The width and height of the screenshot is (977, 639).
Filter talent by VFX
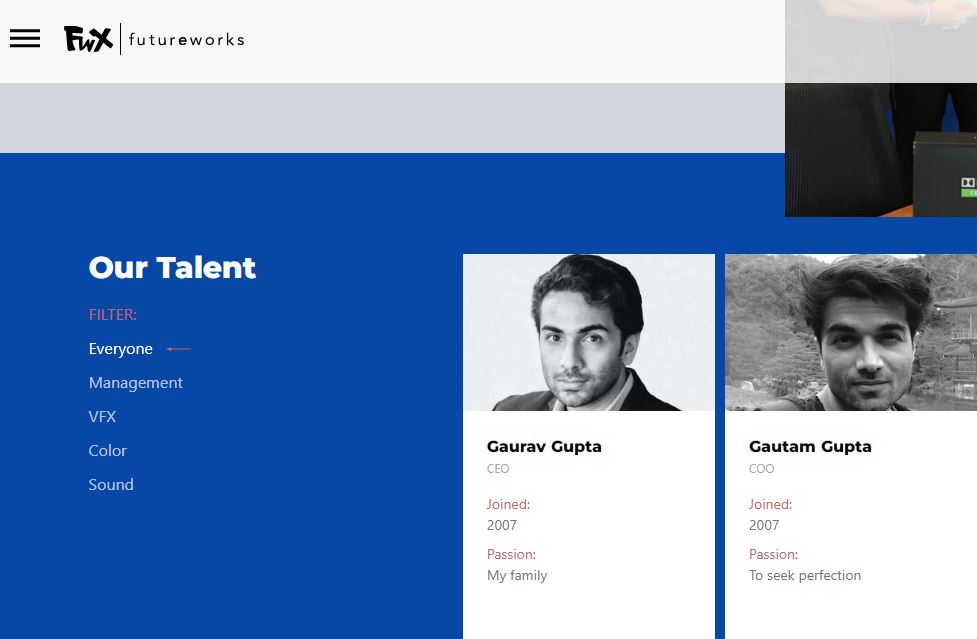click(102, 417)
